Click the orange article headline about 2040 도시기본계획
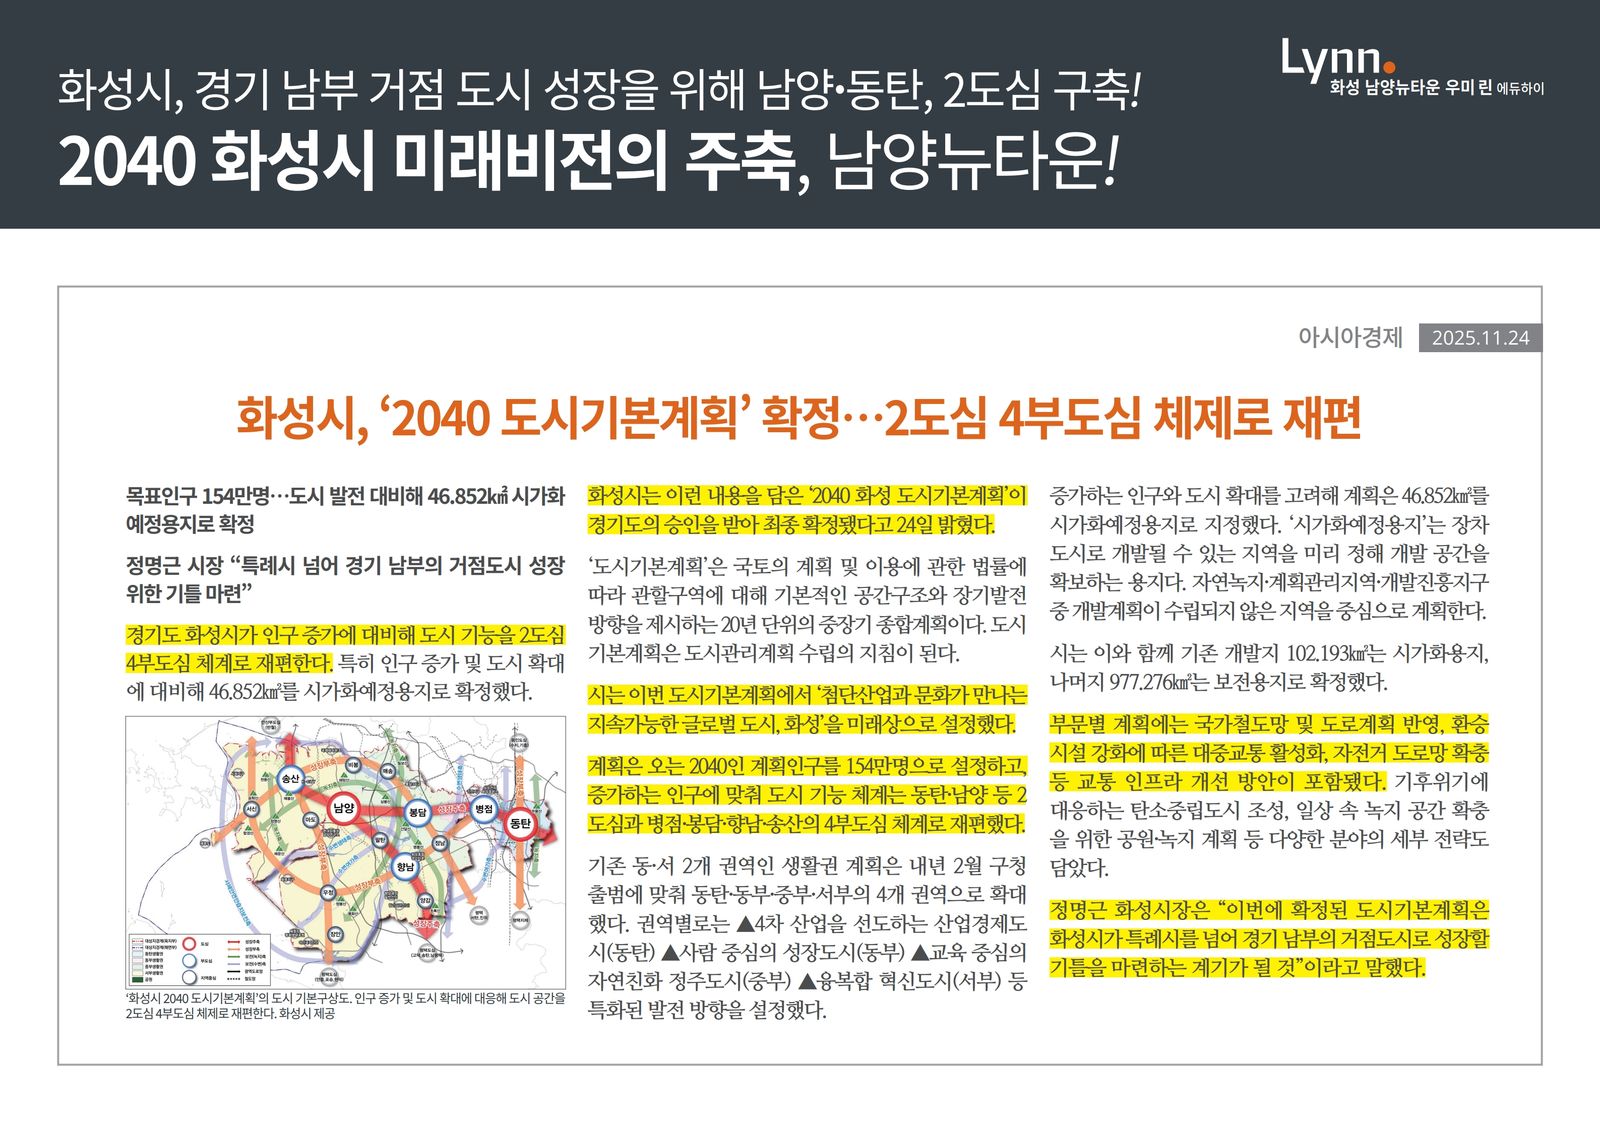Image resolution: width=1600 pixels, height=1123 pixels. tap(798, 418)
